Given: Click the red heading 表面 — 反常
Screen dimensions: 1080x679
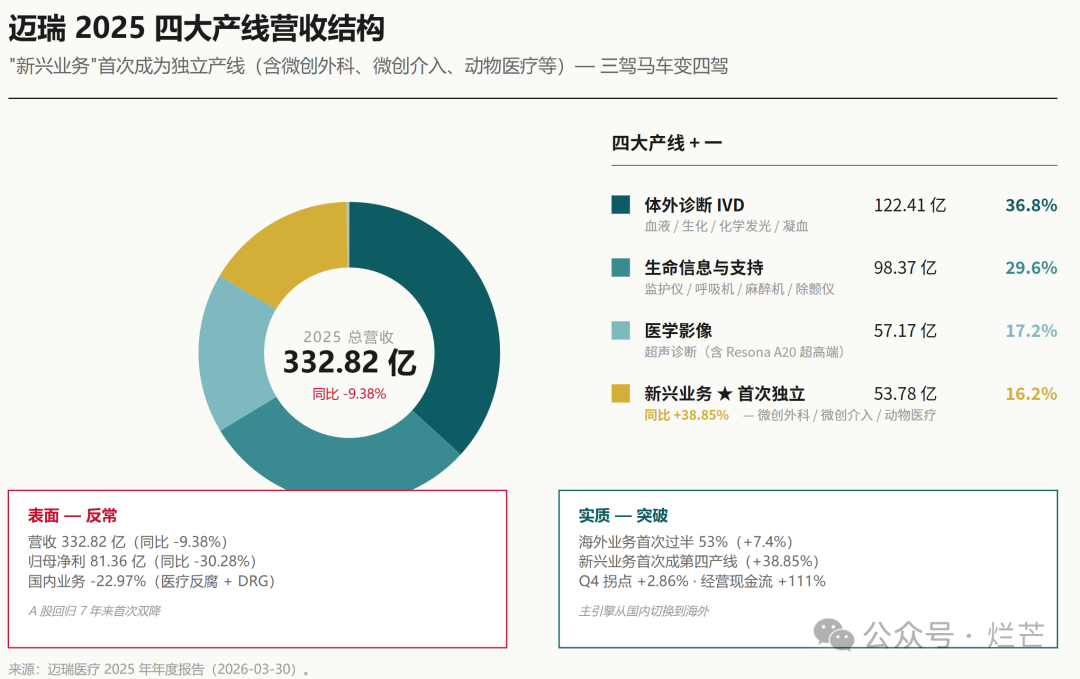Looking at the screenshot, I should 72,516.
